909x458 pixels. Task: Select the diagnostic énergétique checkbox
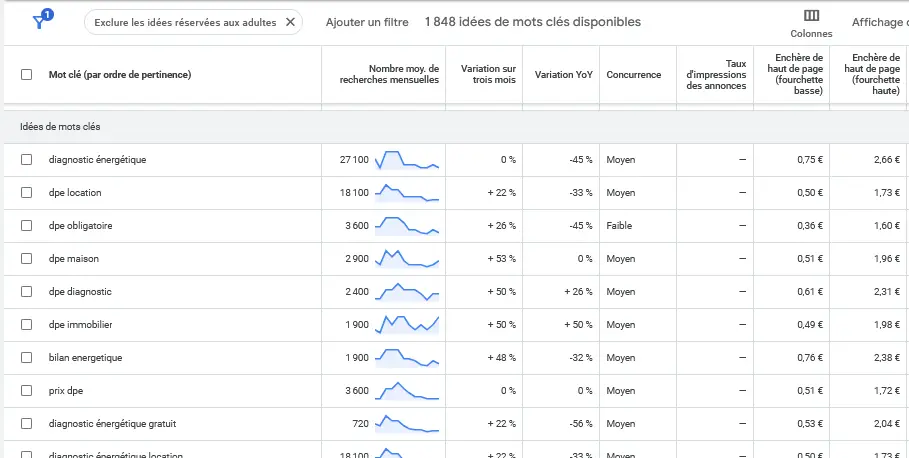(x=27, y=160)
